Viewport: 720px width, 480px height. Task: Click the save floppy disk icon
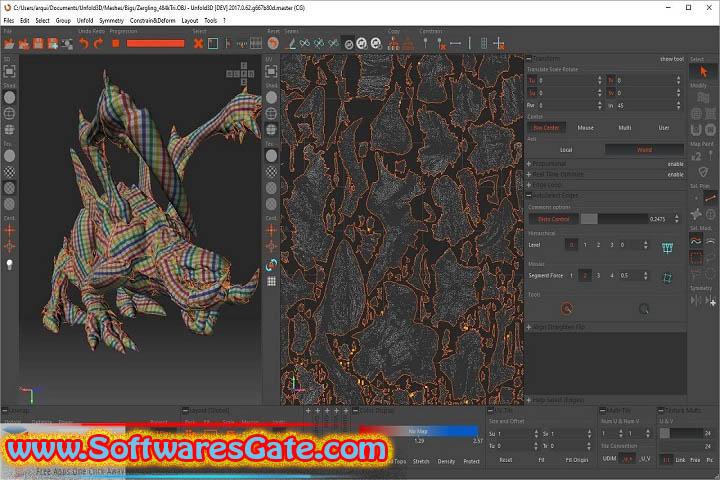(38, 44)
